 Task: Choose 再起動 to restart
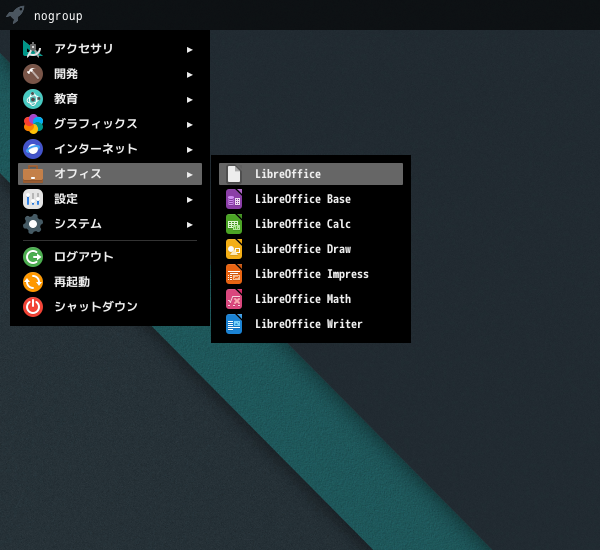(x=110, y=282)
